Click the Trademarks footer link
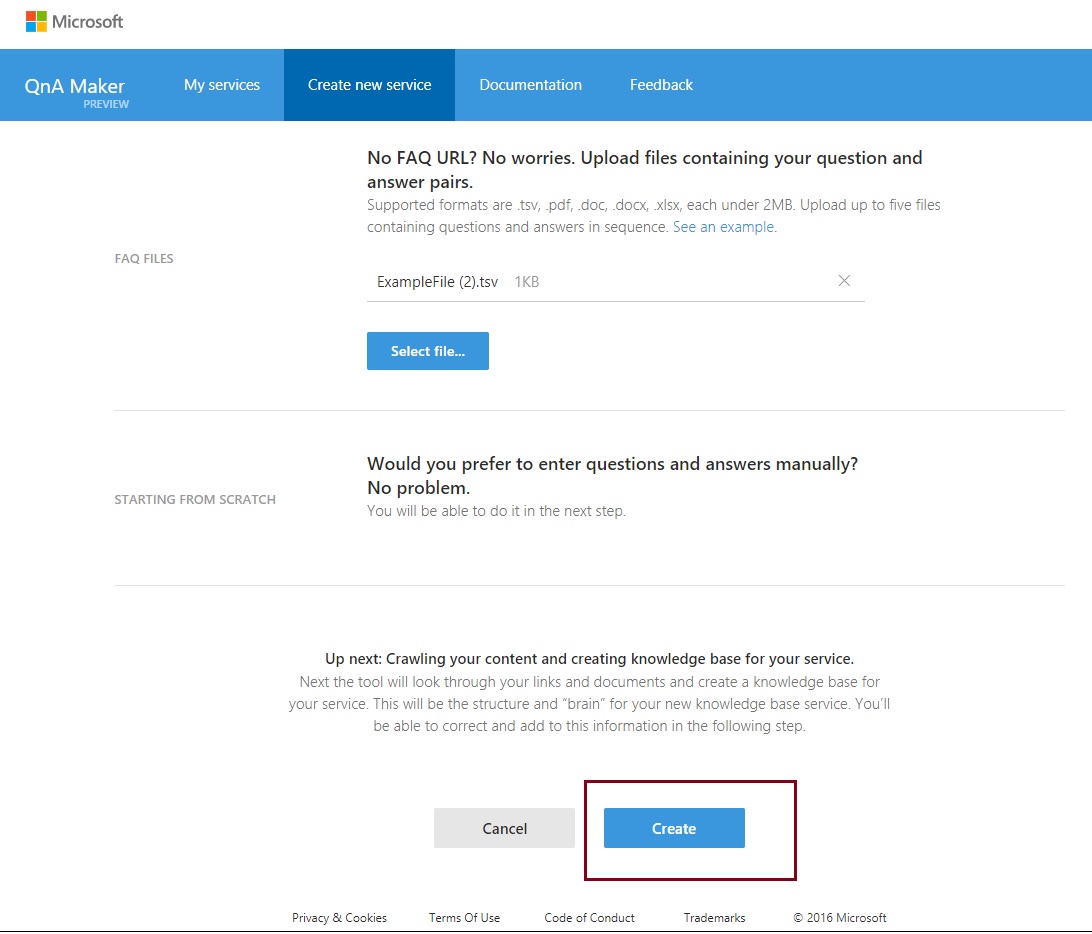Screen dimensions: 1092x934 coord(714,918)
